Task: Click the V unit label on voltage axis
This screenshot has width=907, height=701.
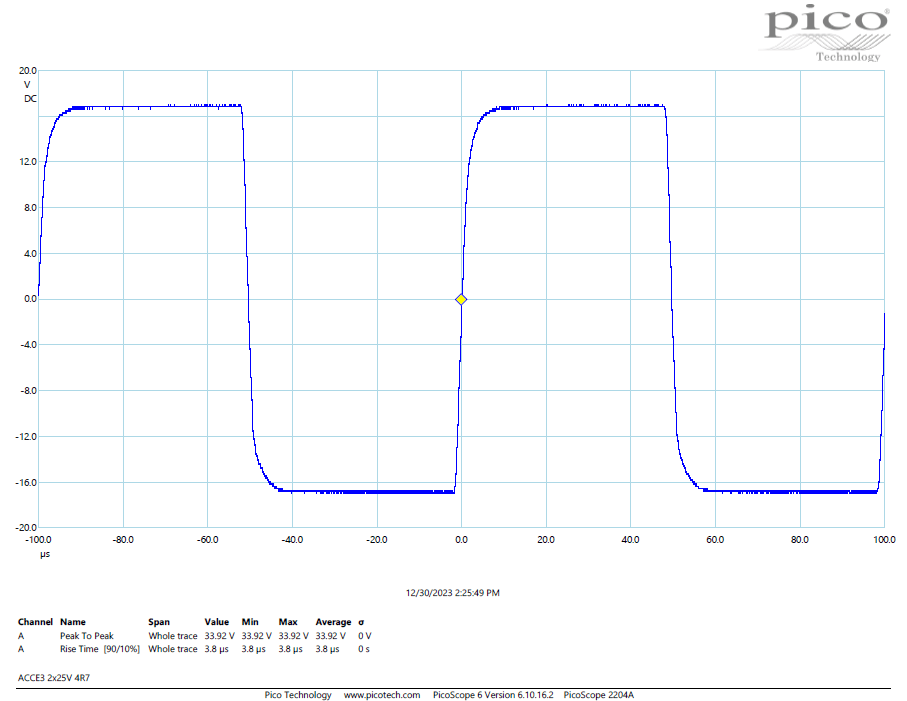Action: coord(27,85)
